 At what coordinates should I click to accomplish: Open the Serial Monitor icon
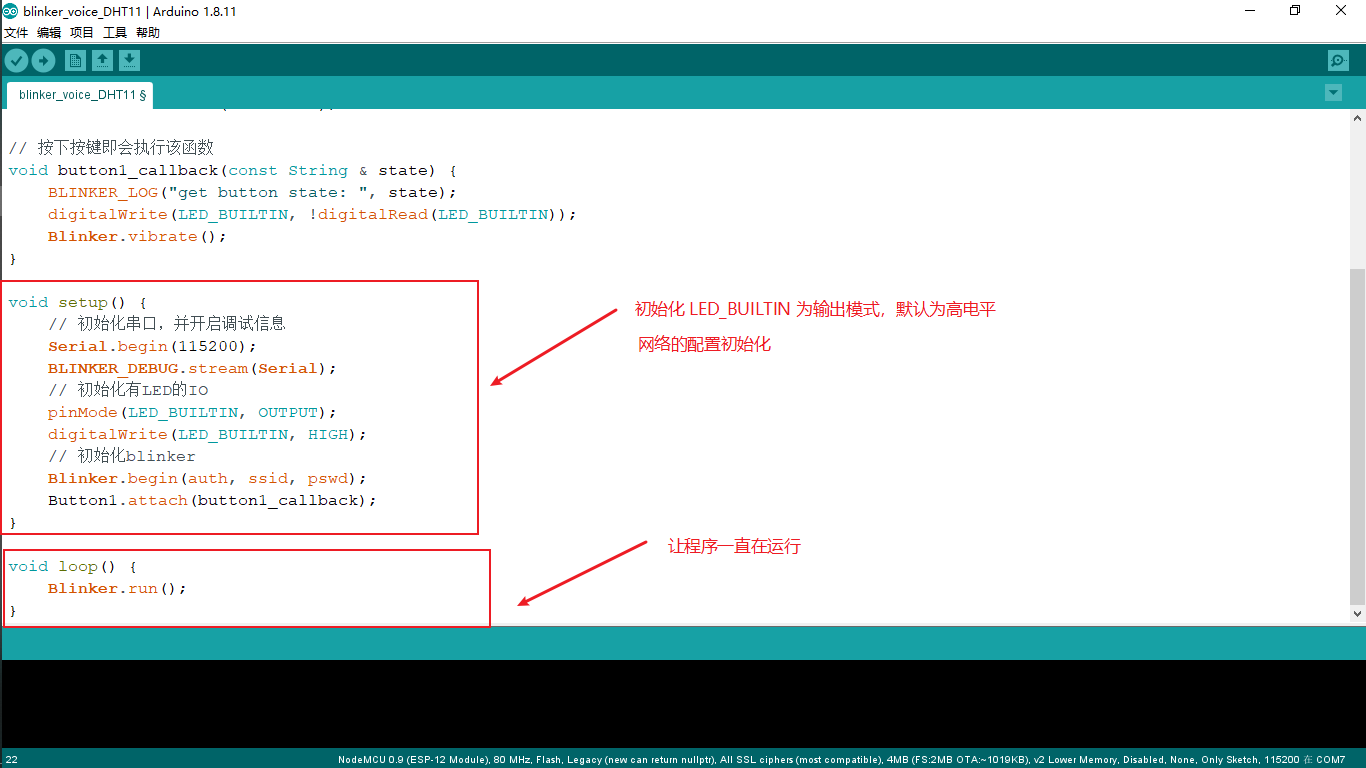[x=1337, y=60]
